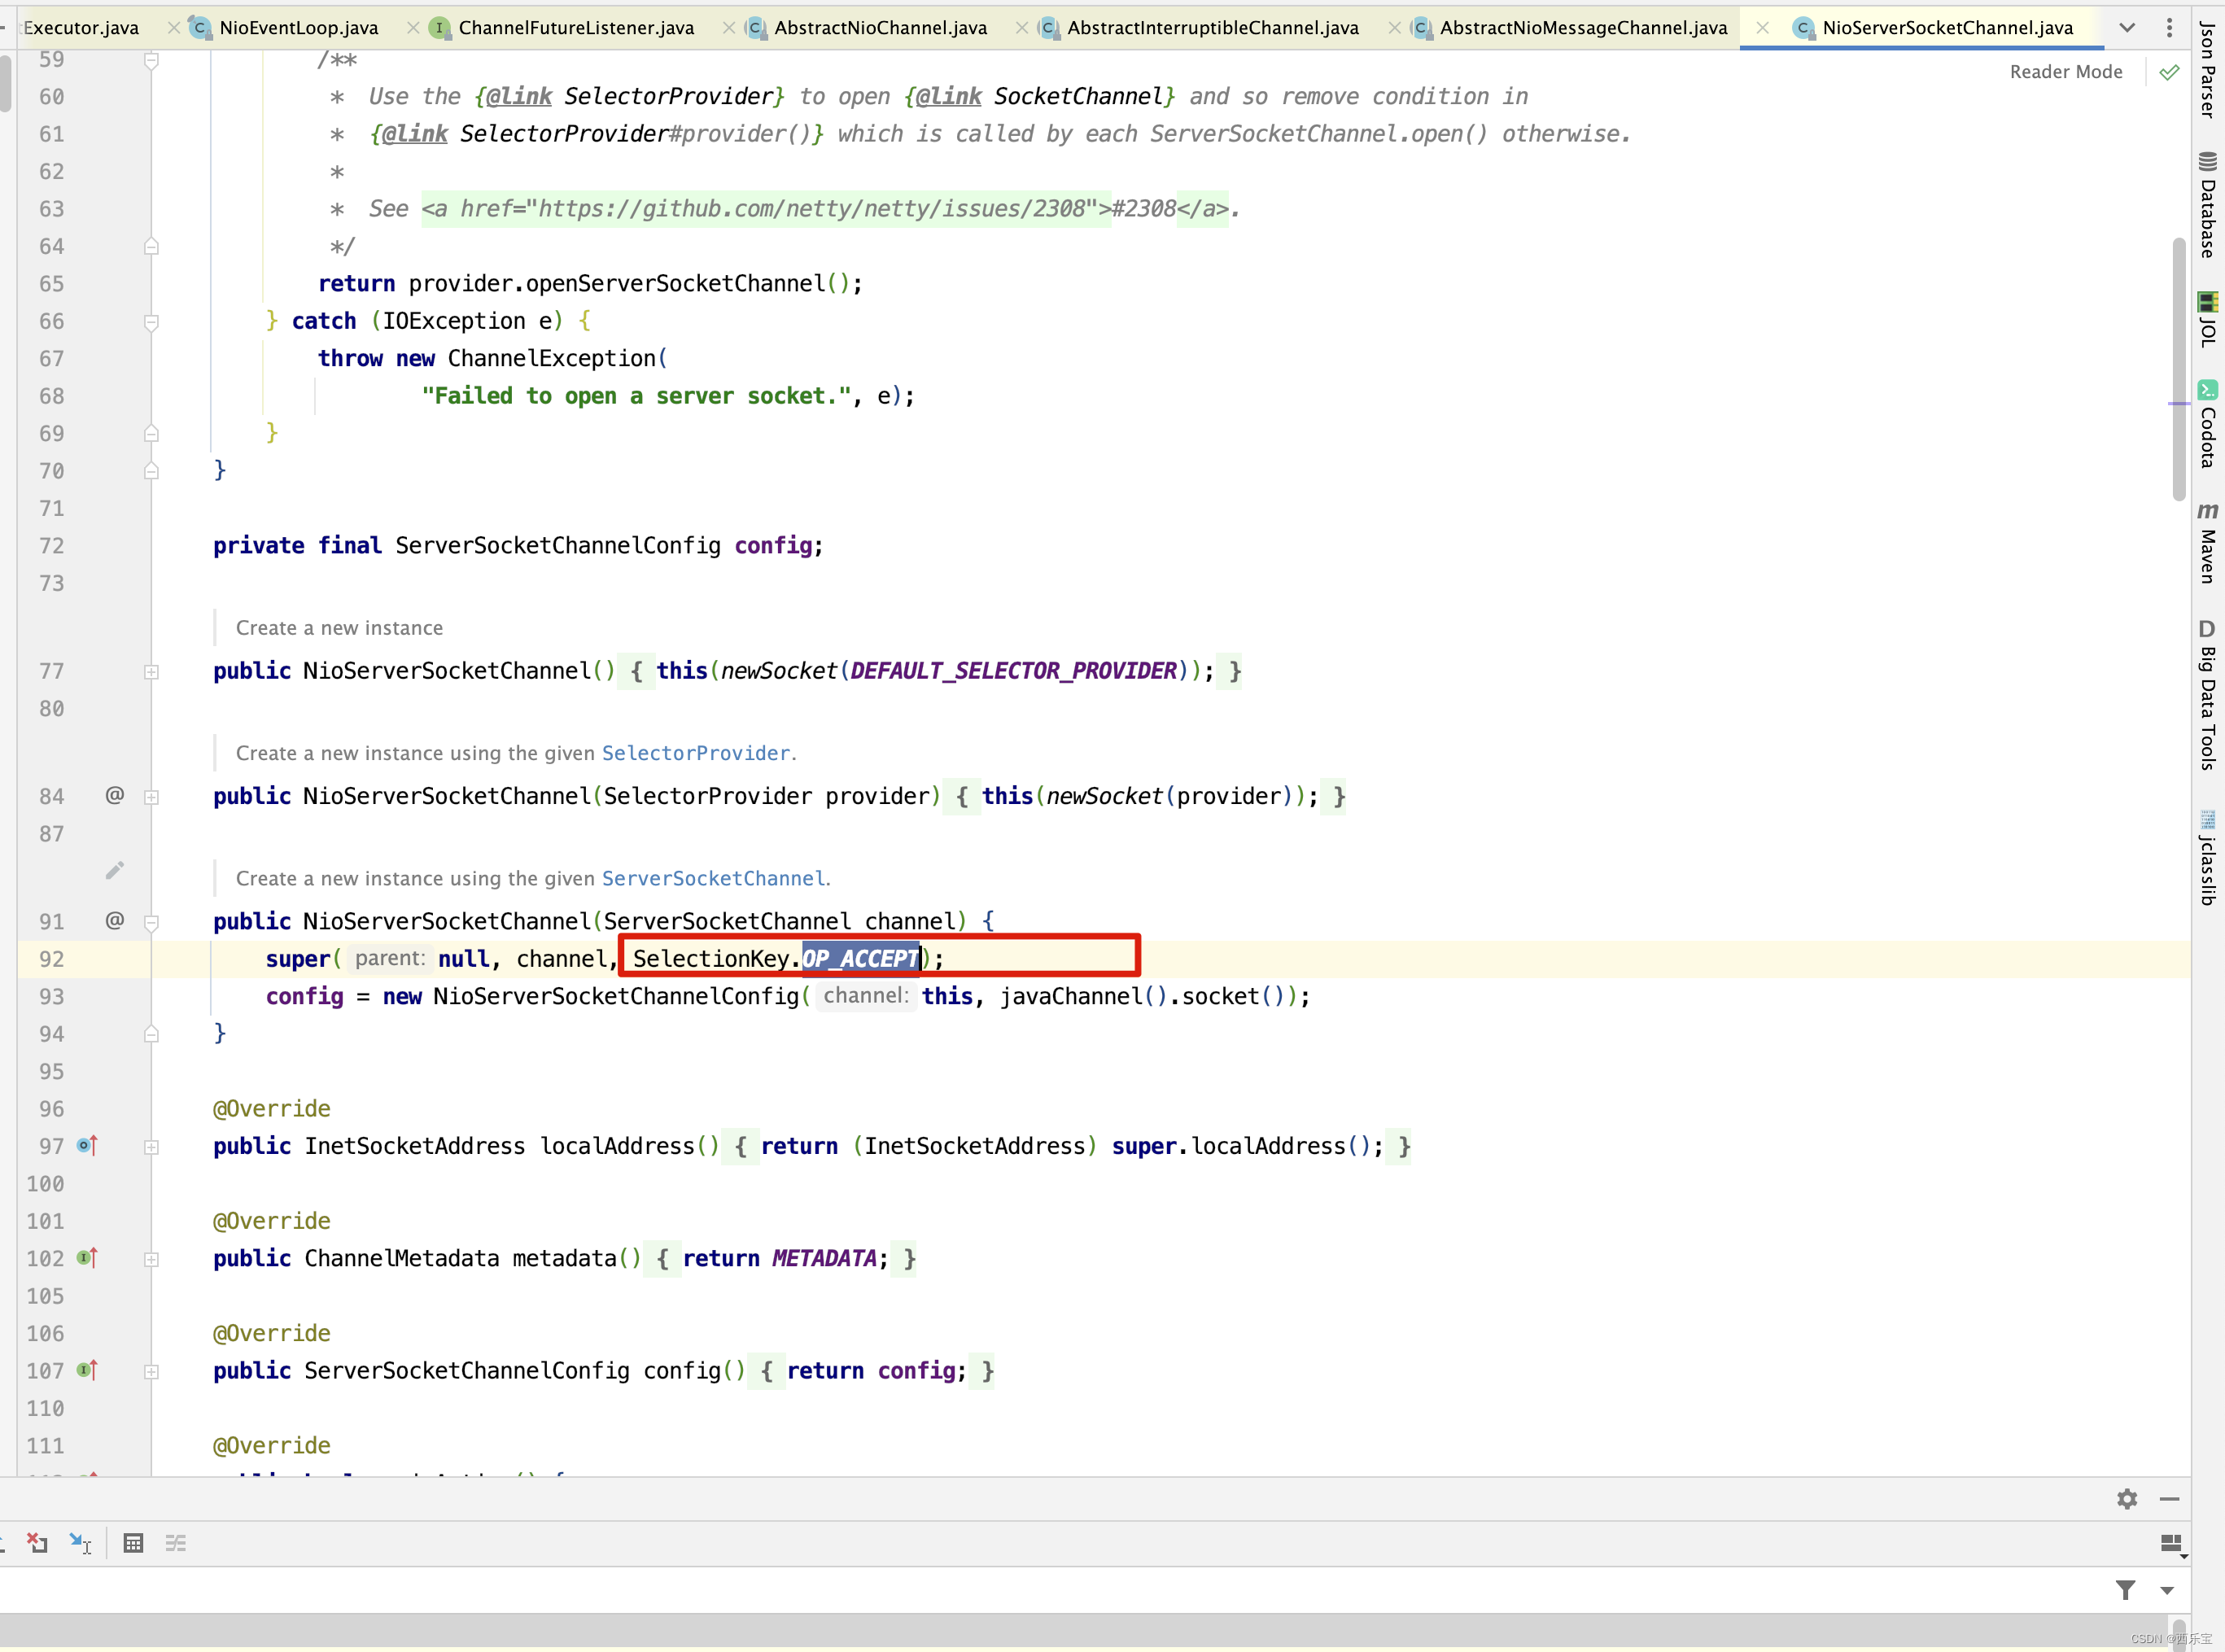Switch to AbstractNioChannel.java tab
Screen dimensions: 2225x1652
coord(868,27)
